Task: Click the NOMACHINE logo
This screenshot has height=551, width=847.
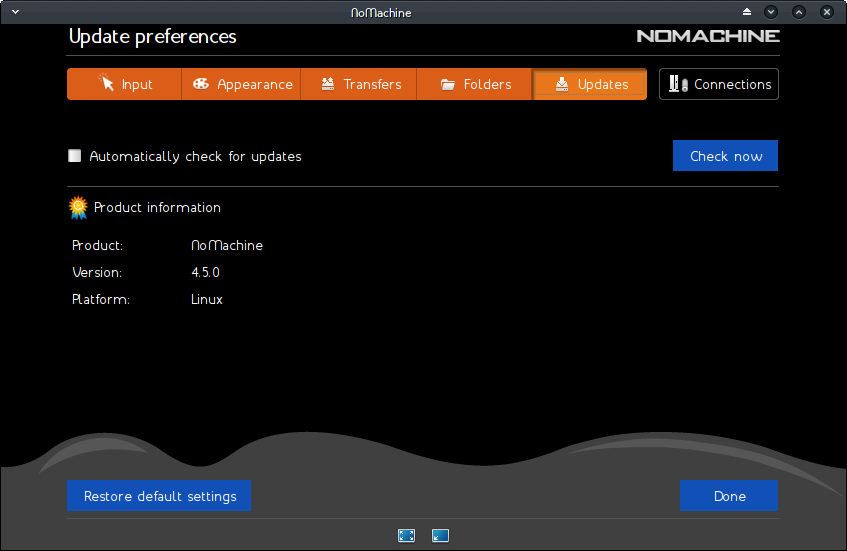Action: pos(708,36)
